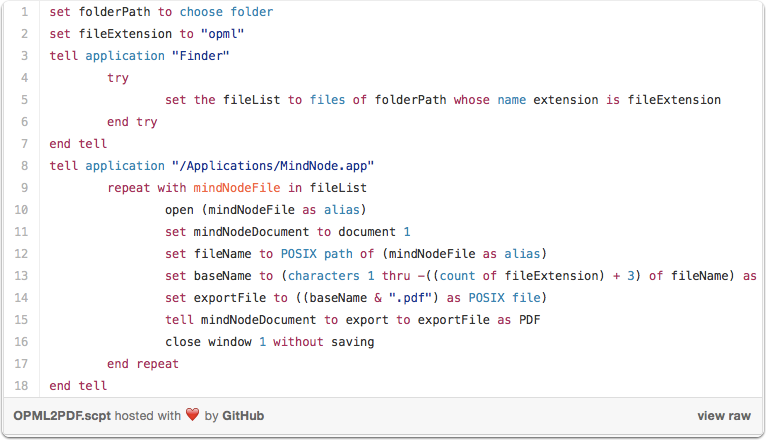Click the word "open" on line 10
This screenshot has height=440, width=766.
pos(179,210)
